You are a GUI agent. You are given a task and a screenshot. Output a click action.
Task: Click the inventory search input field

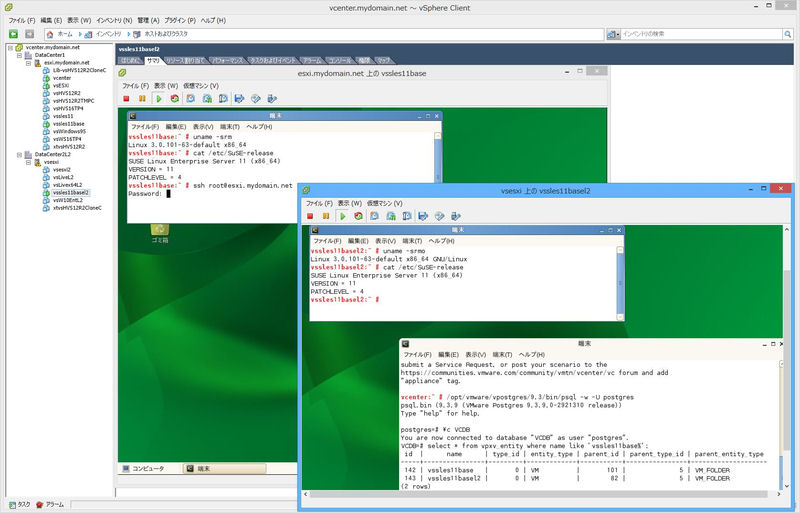702,34
